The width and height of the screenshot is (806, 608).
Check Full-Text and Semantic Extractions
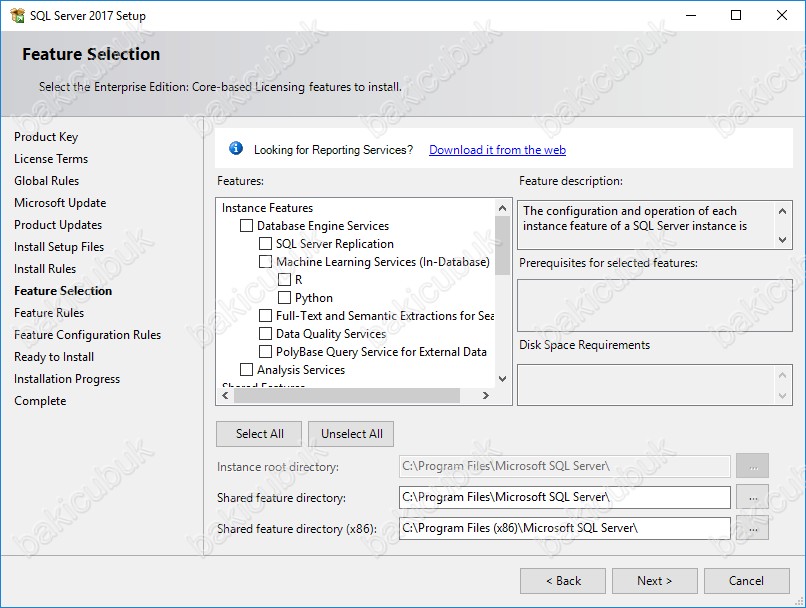pyautogui.click(x=265, y=316)
